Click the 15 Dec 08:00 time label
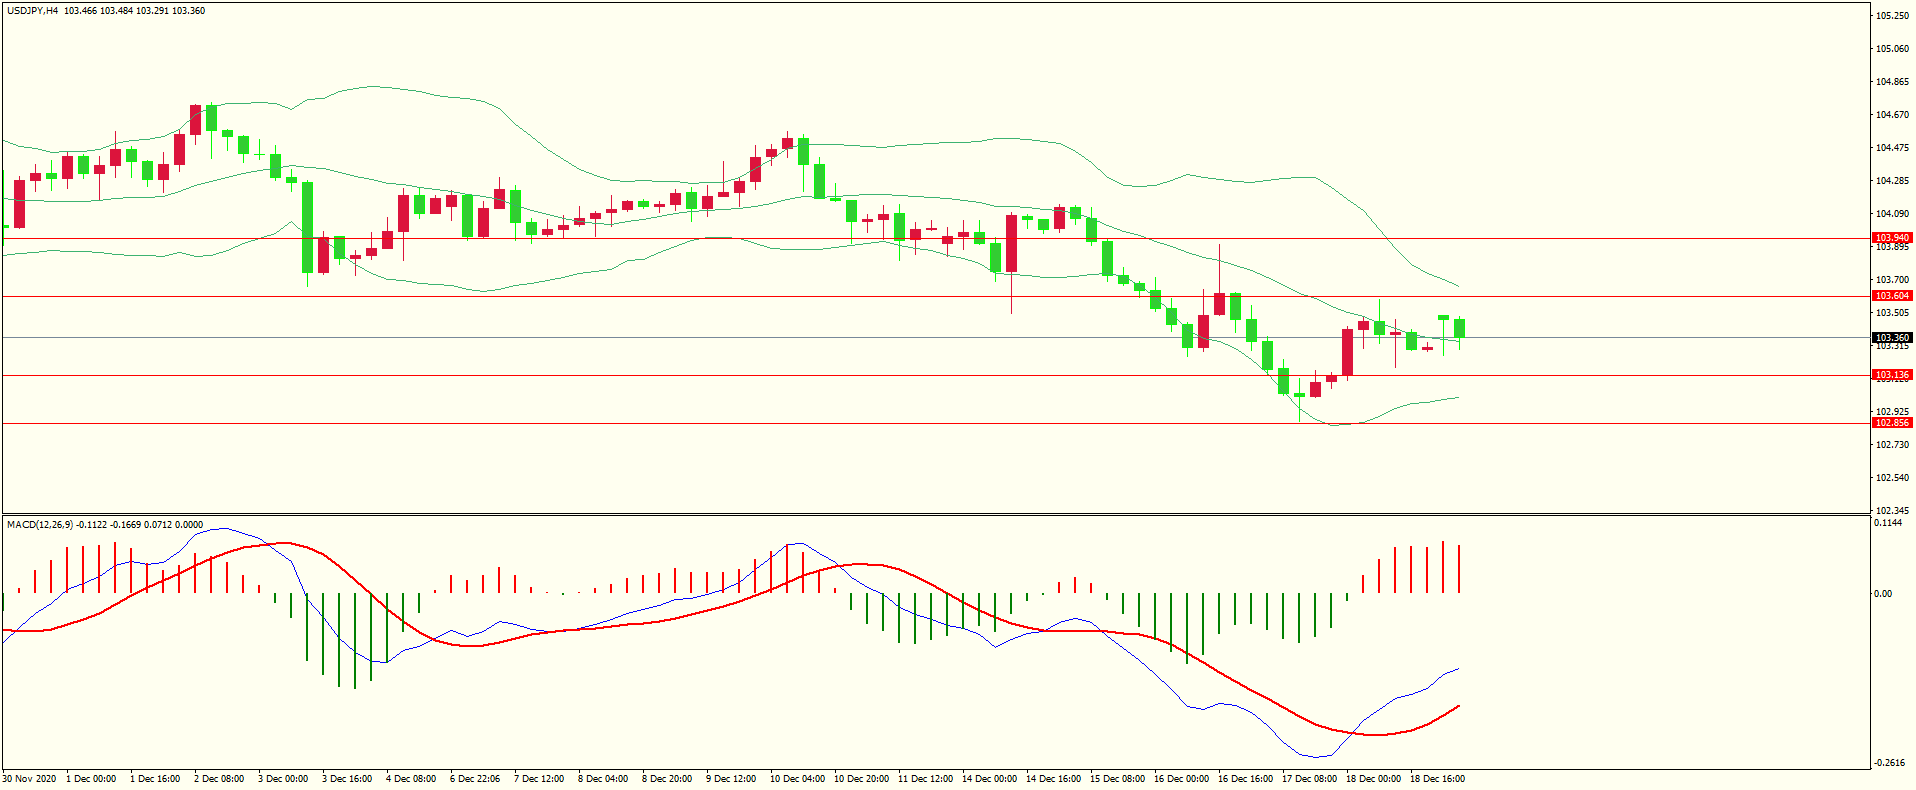The image size is (1916, 790). click(1117, 779)
